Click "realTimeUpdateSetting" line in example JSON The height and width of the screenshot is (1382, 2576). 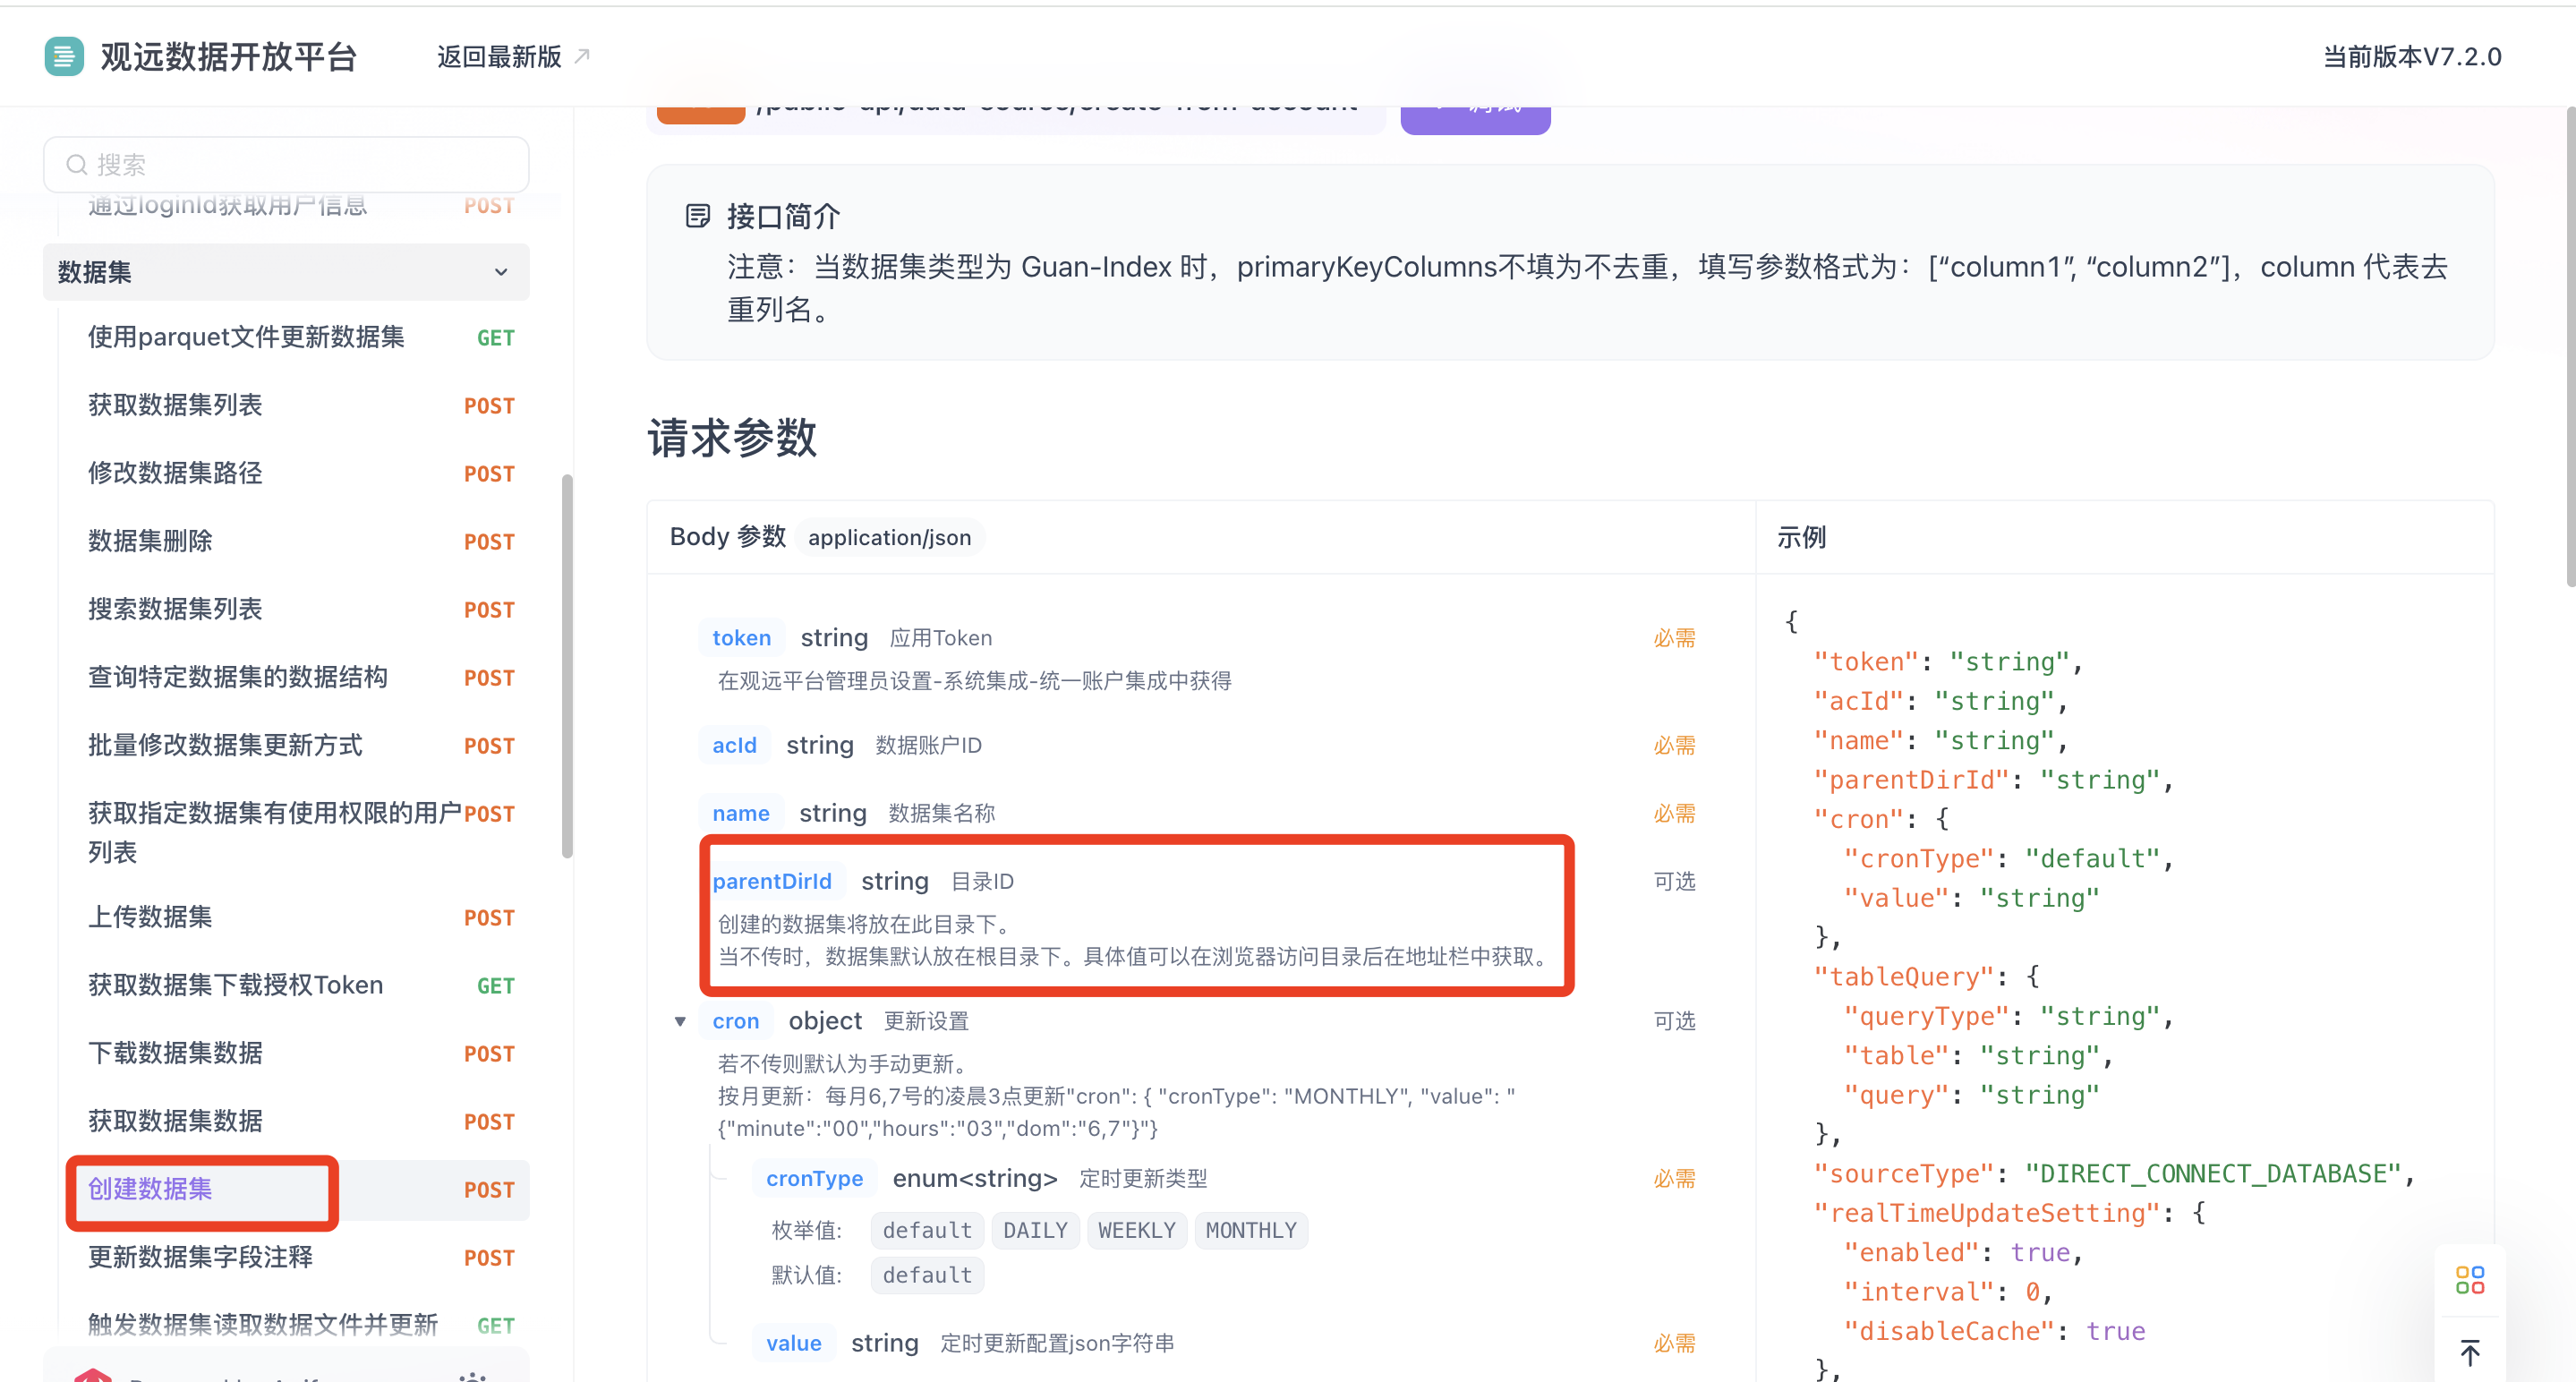click(2009, 1213)
